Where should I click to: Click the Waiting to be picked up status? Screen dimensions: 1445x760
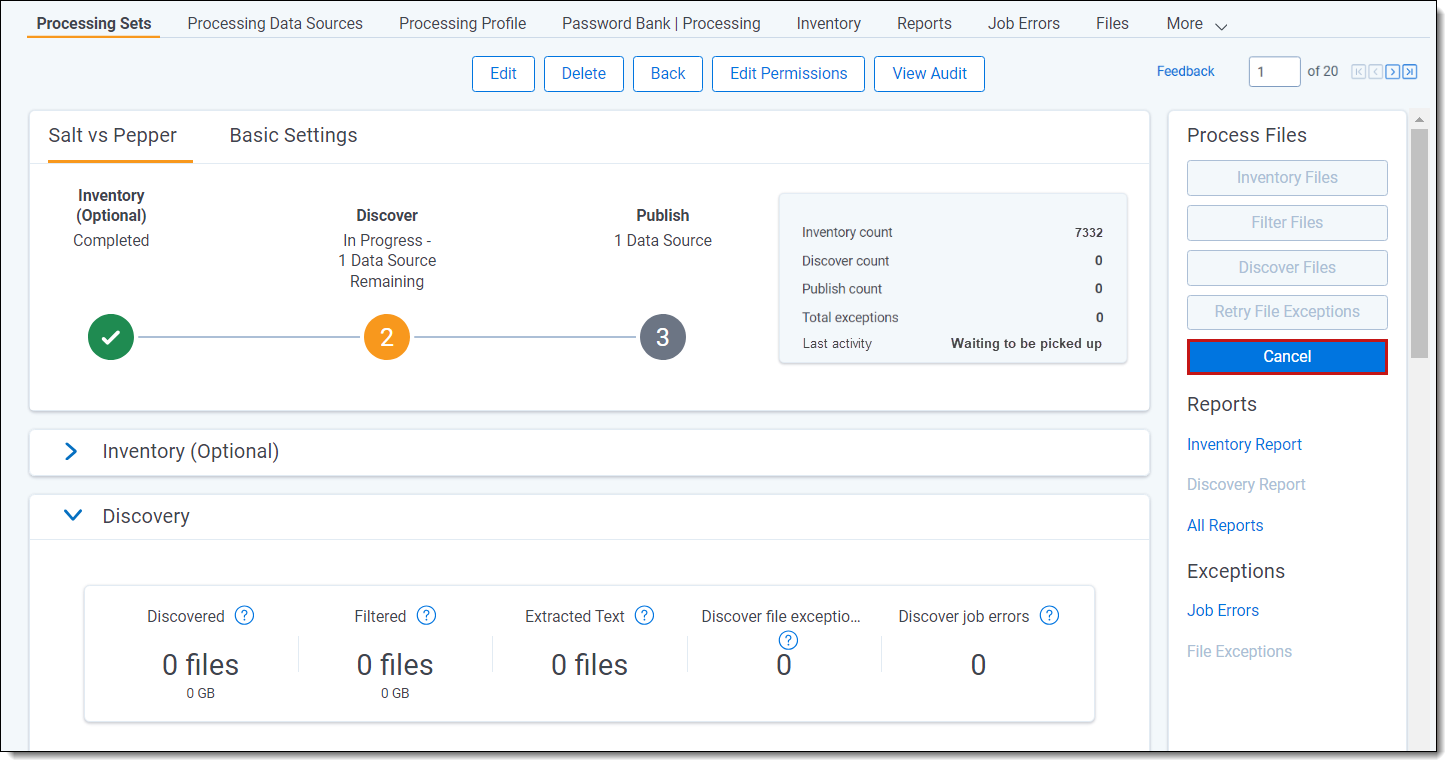tap(1026, 343)
